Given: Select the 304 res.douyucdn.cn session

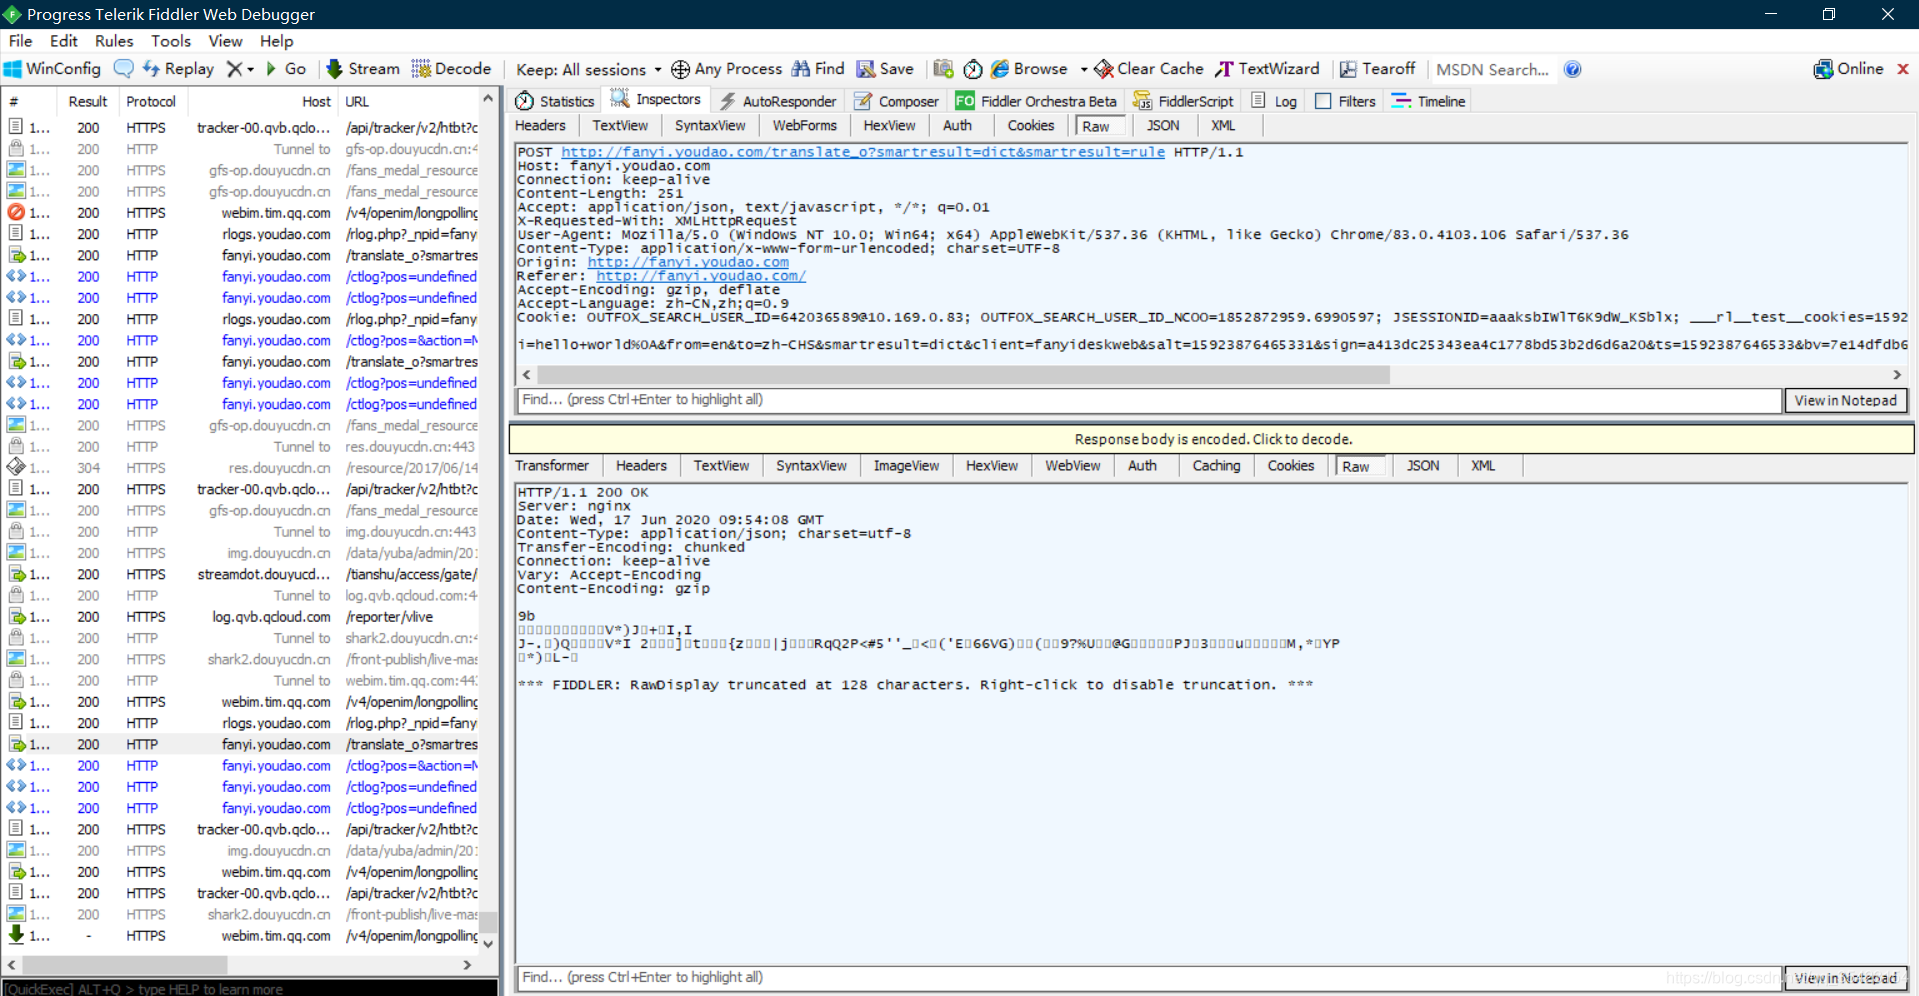Looking at the screenshot, I should [242, 468].
